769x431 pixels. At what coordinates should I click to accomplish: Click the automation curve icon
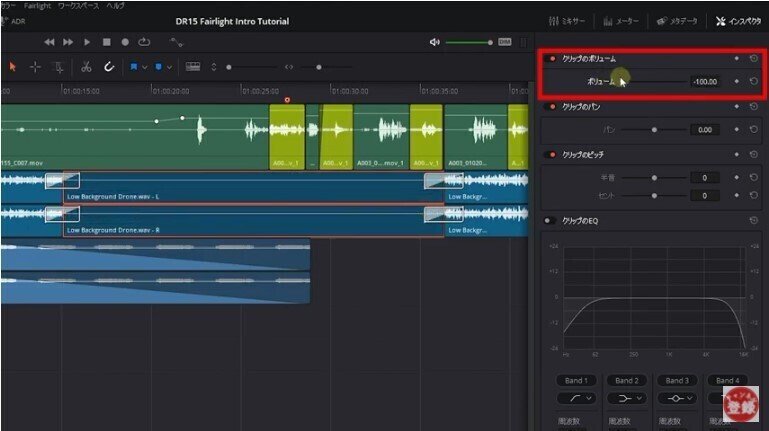click(x=176, y=42)
